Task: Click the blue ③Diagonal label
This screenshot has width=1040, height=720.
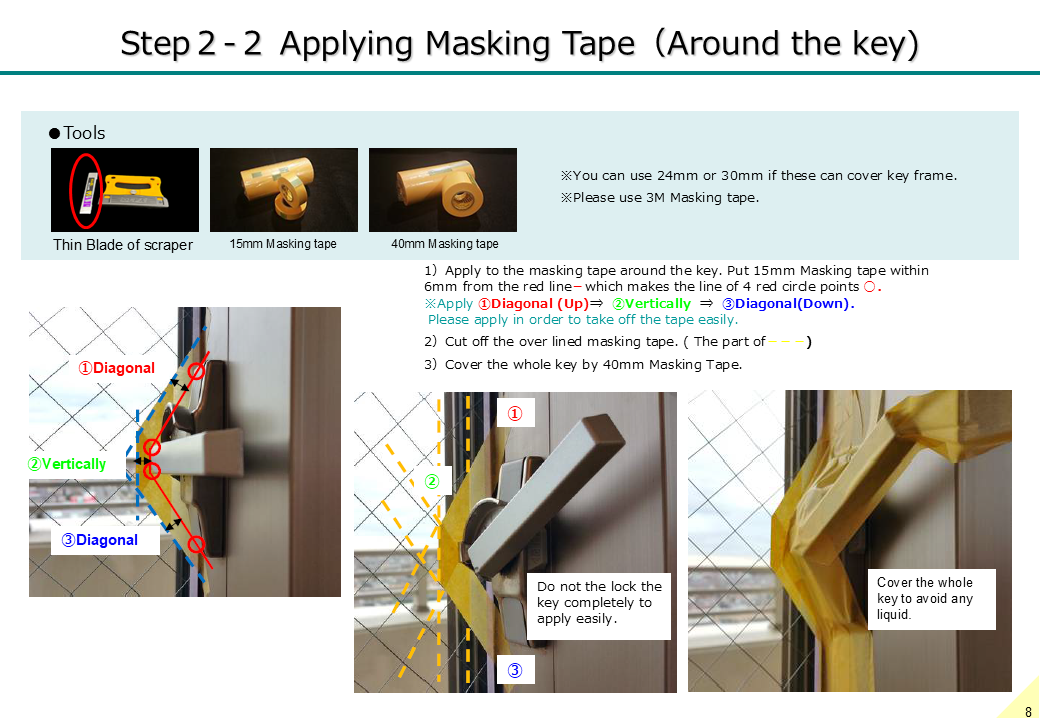Action: (x=100, y=540)
